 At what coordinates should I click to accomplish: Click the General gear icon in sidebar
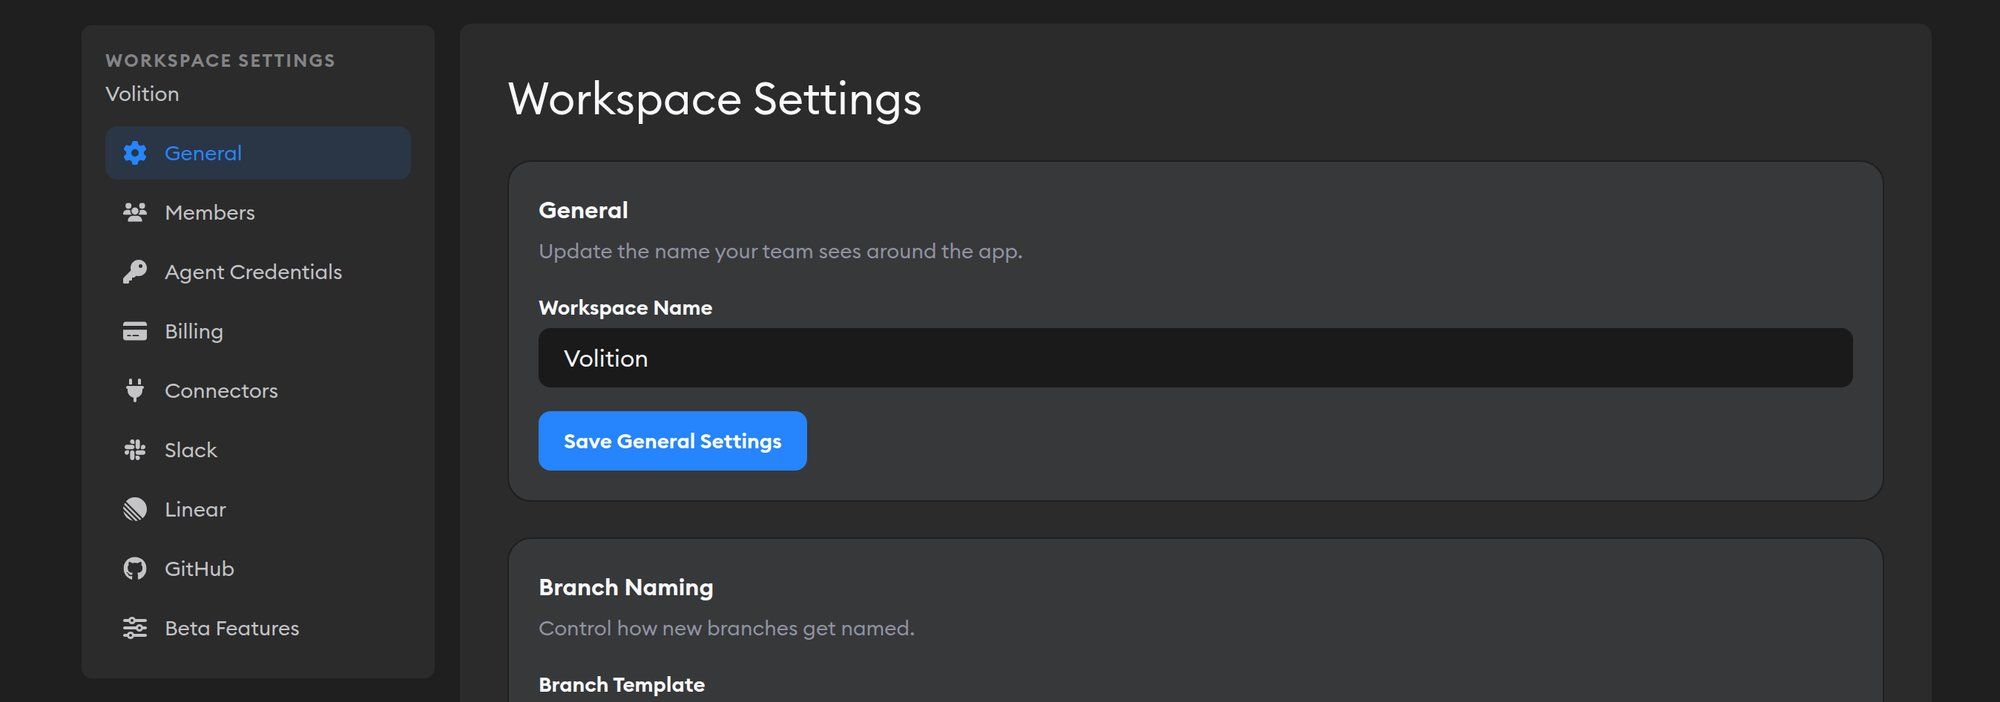pyautogui.click(x=135, y=153)
